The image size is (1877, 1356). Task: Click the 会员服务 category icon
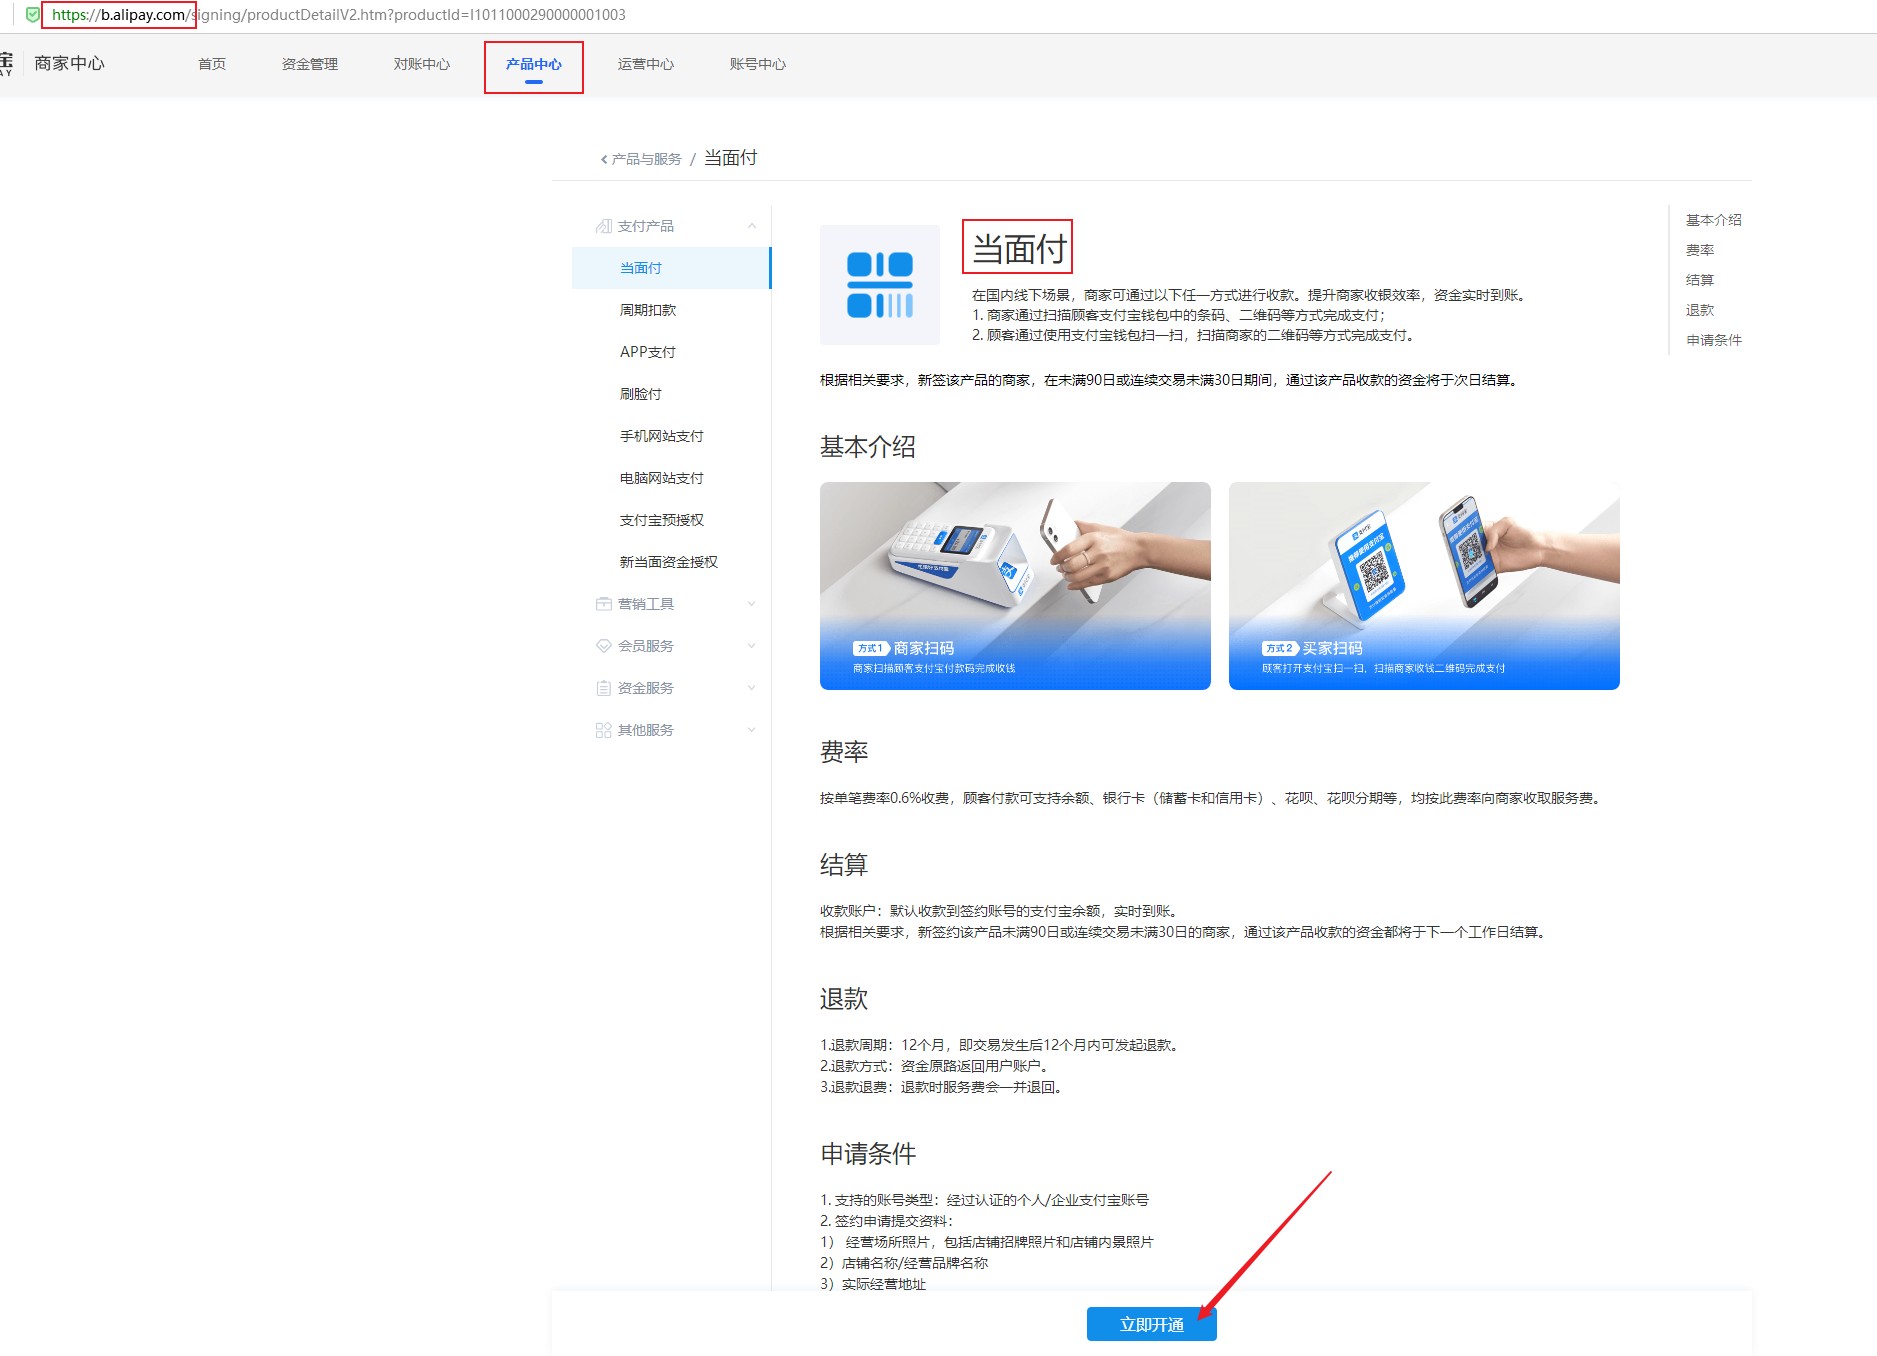pyautogui.click(x=603, y=646)
